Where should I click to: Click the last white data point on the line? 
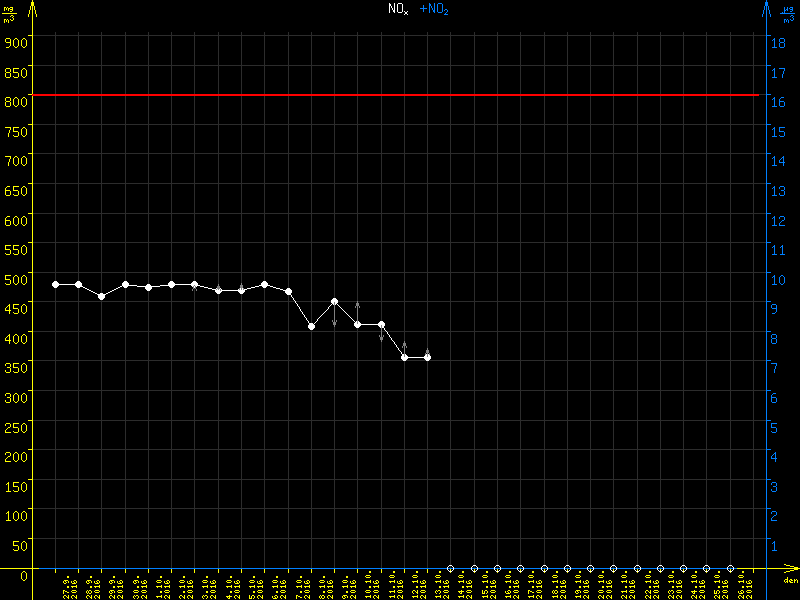point(427,357)
